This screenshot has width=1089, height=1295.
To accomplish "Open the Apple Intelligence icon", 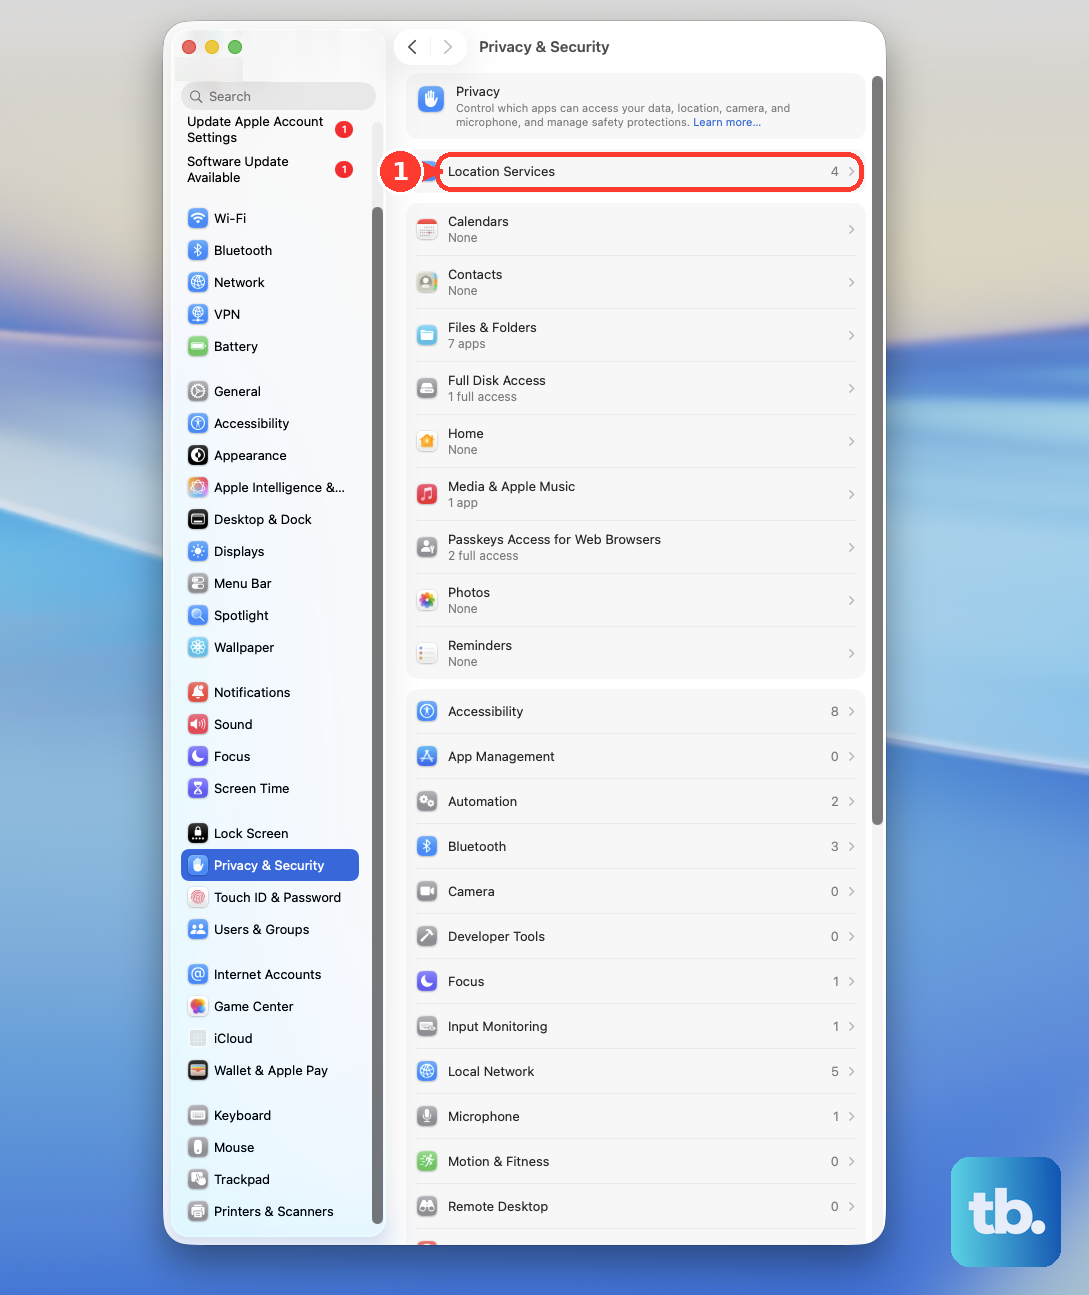I will (x=198, y=487).
